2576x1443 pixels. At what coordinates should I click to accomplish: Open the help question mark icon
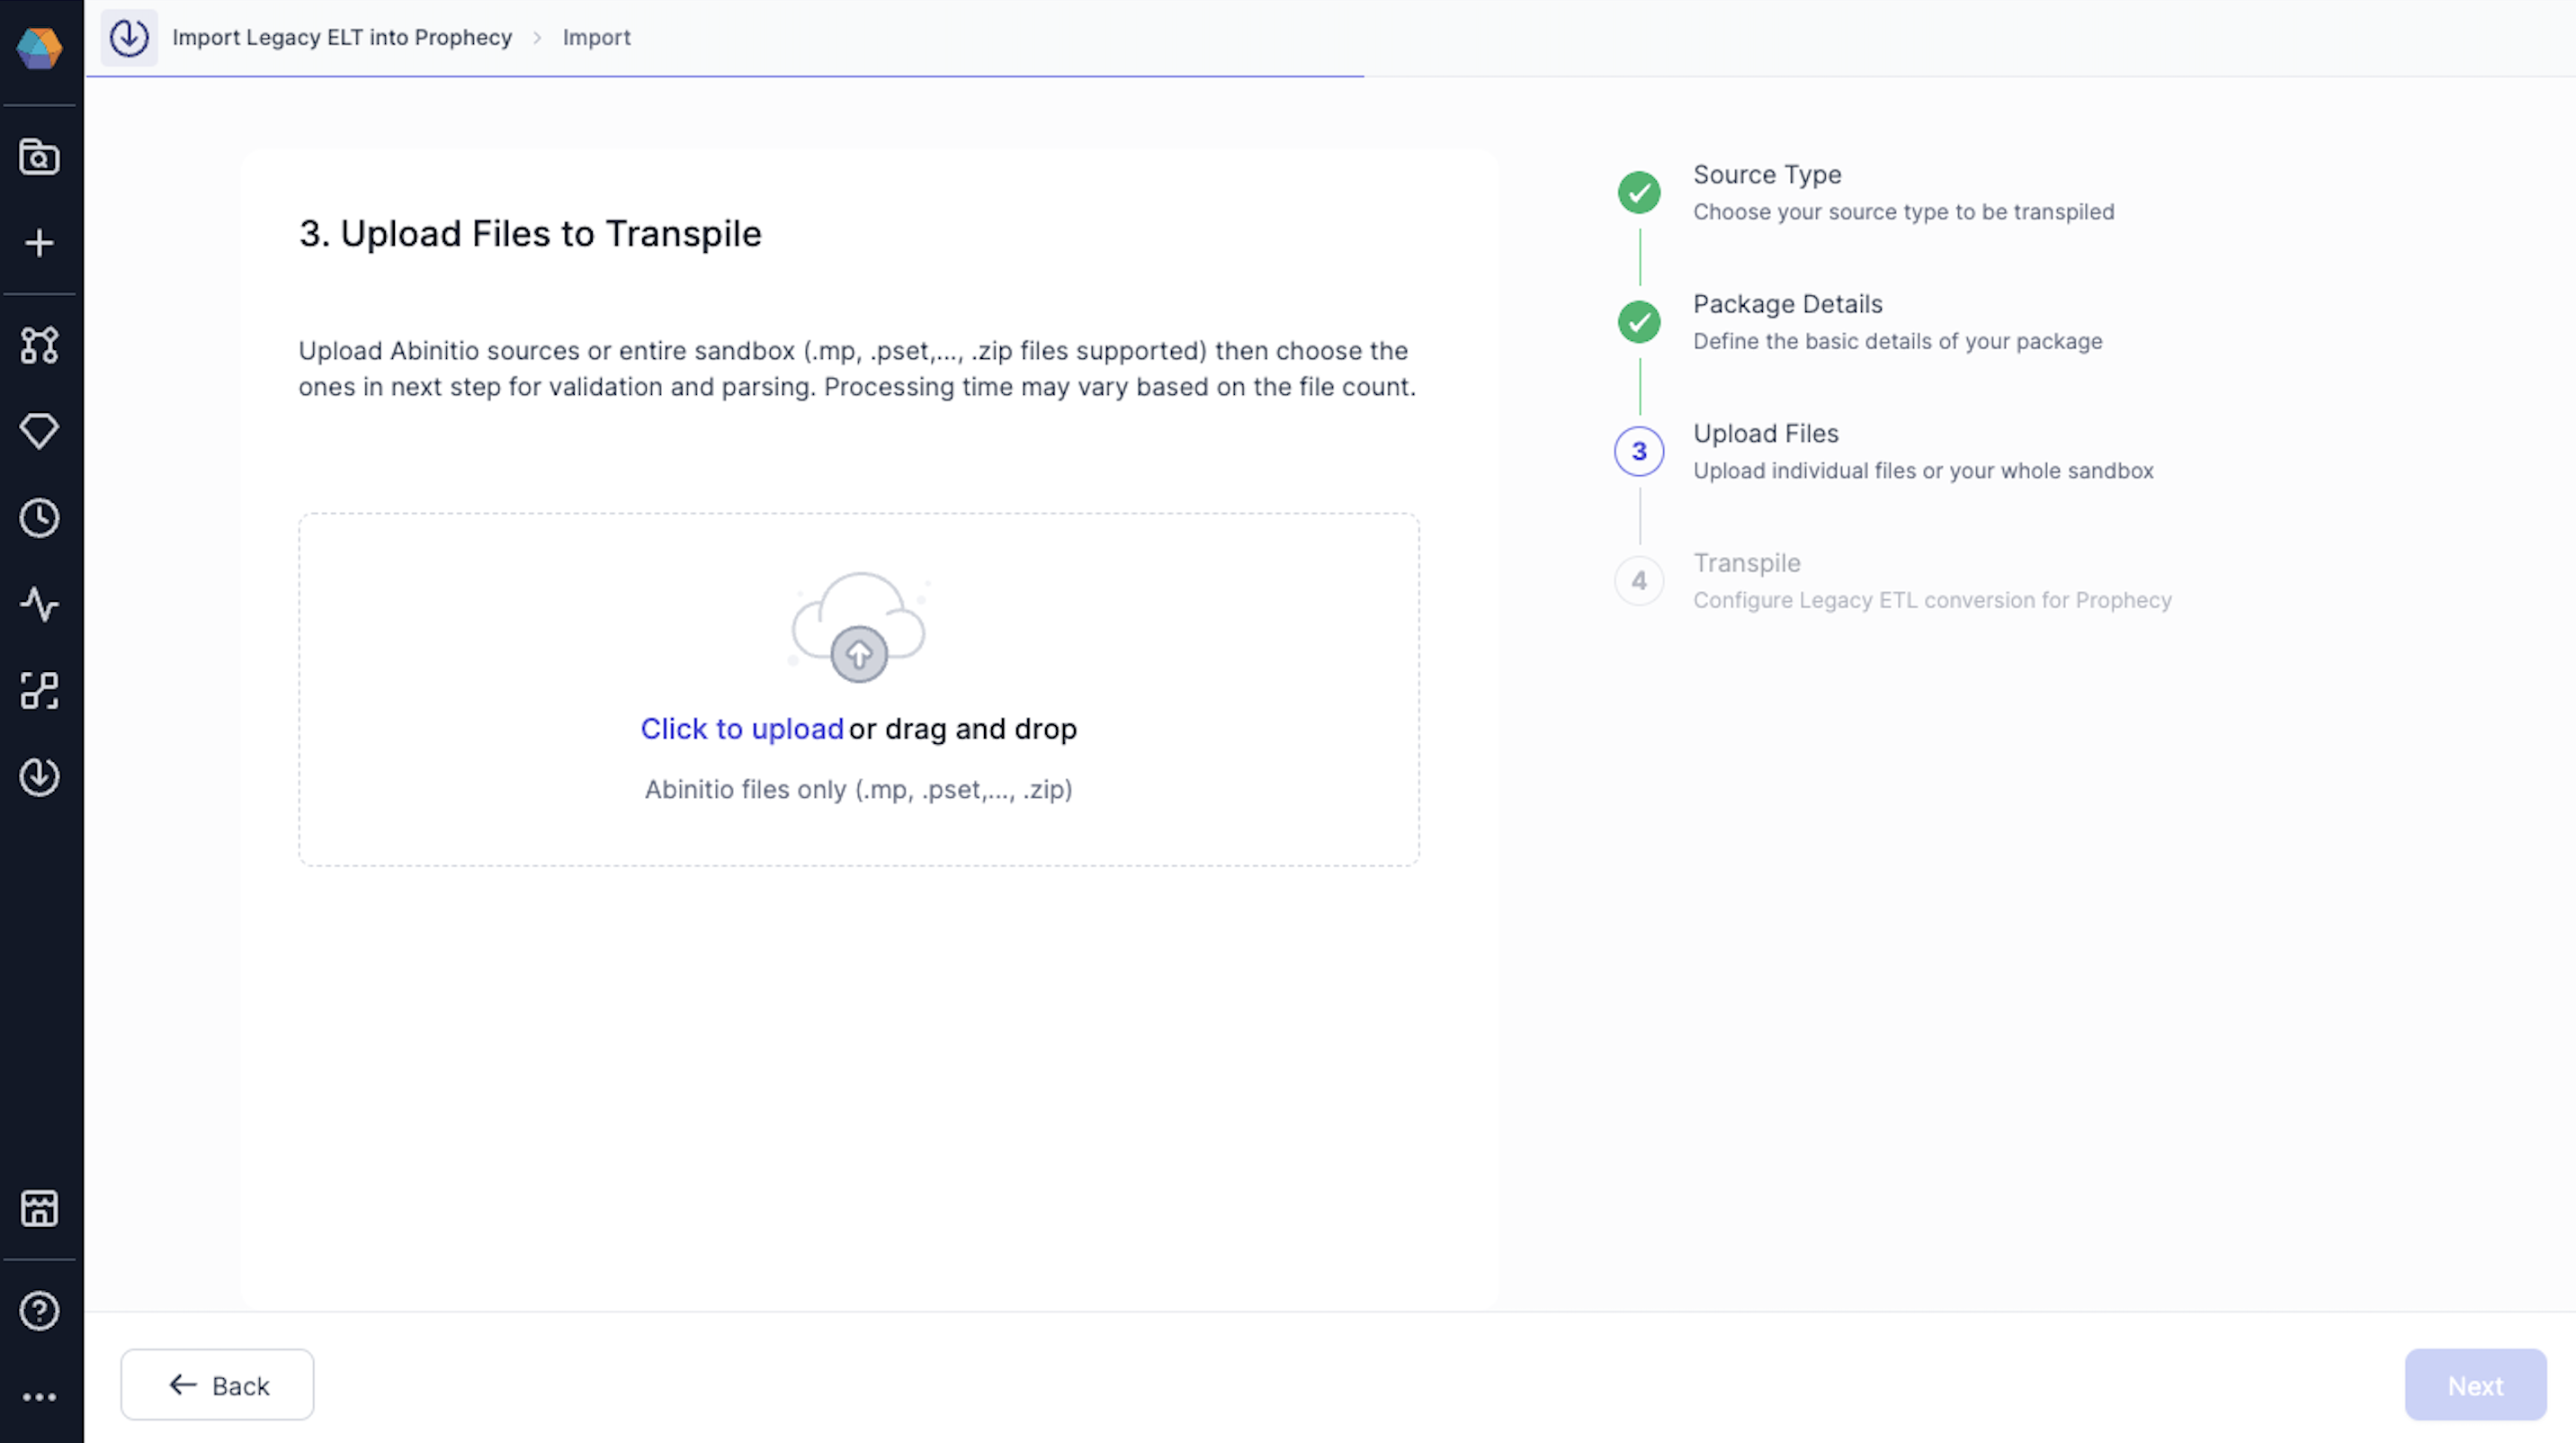coord(40,1311)
